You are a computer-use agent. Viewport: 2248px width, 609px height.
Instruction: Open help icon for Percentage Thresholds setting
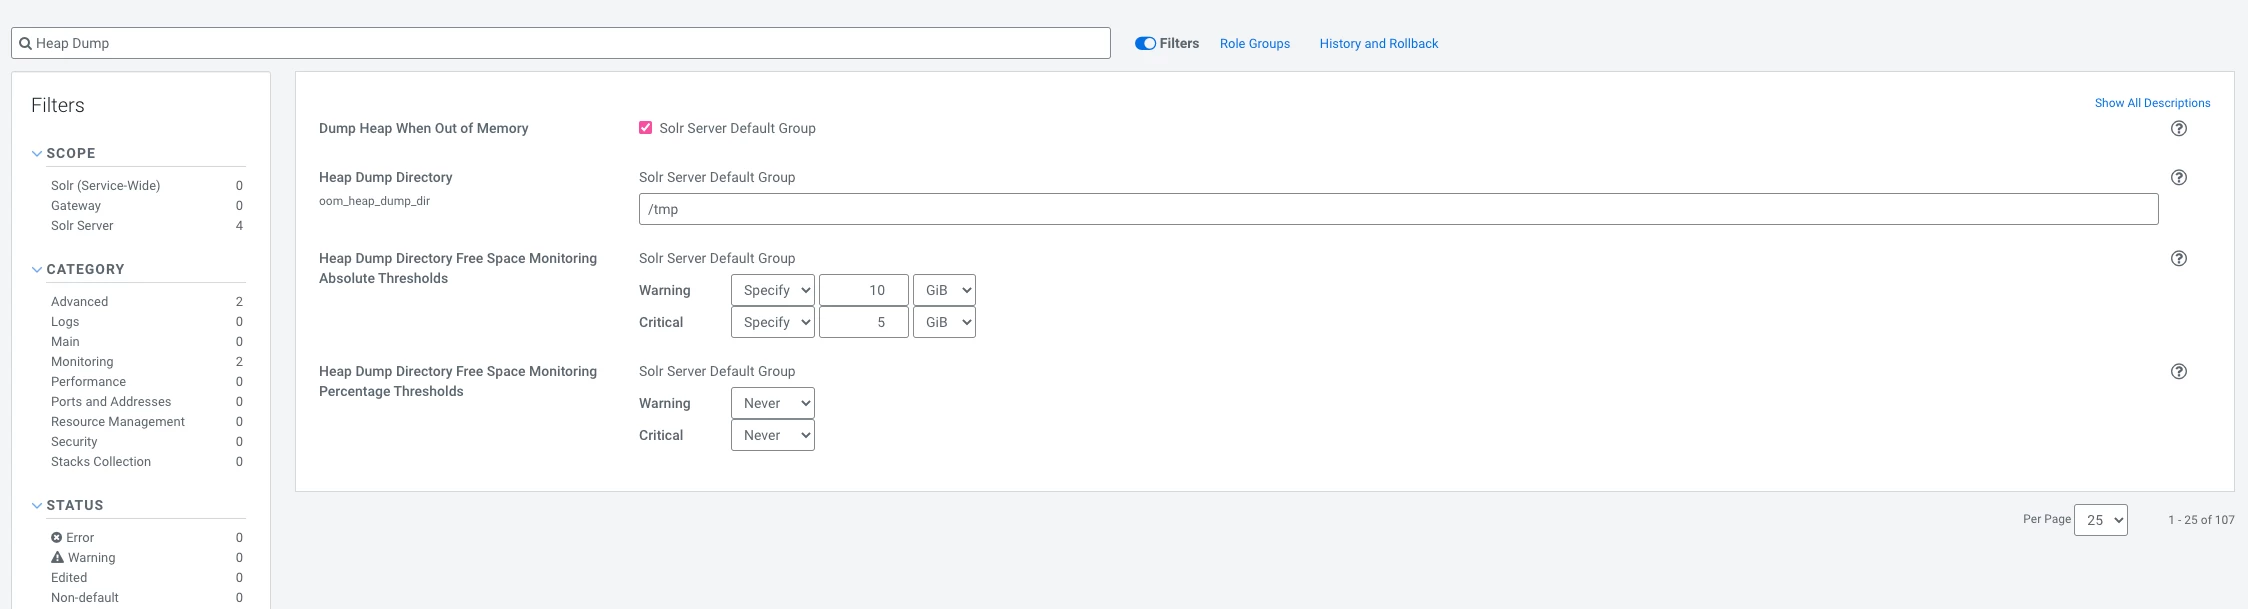(x=2179, y=371)
